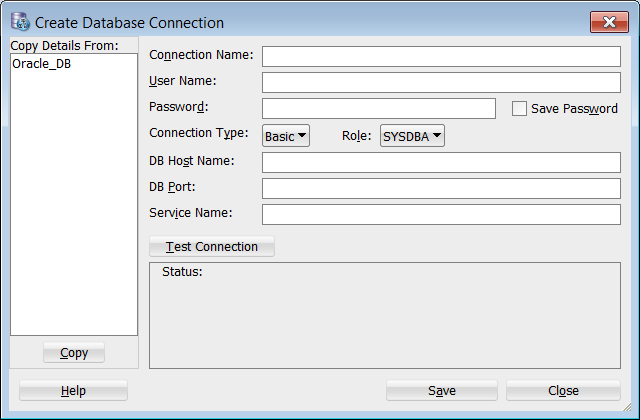
Task: Click the Test Connection button
Action: tap(212, 247)
